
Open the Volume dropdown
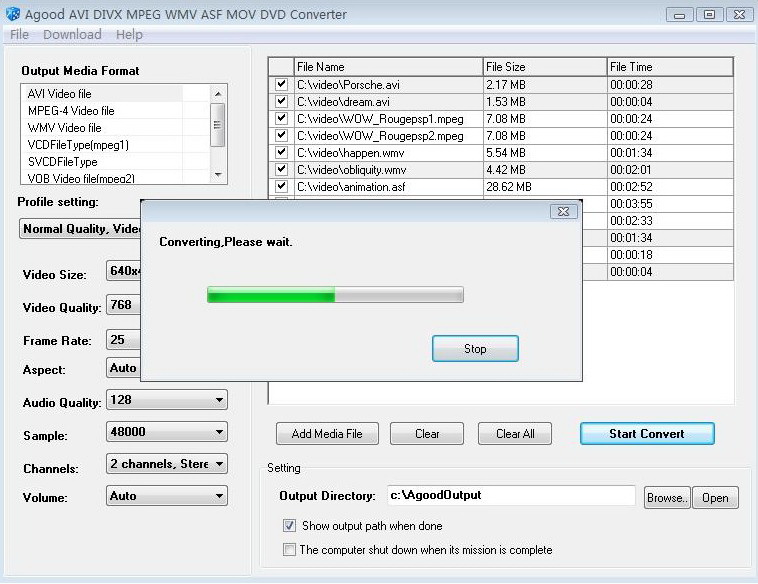point(167,496)
